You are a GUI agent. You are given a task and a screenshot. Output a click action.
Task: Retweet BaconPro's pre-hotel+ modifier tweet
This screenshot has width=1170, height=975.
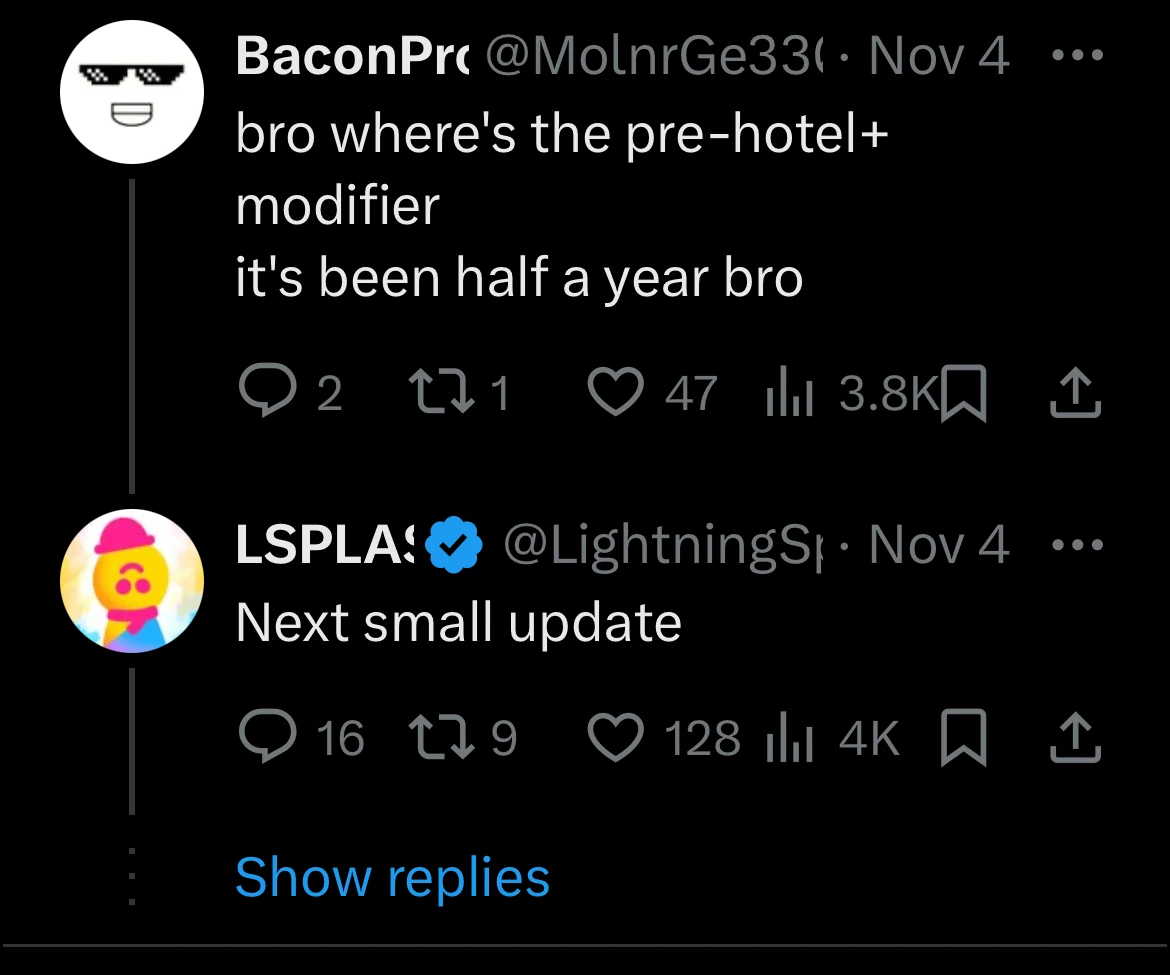coord(436,392)
